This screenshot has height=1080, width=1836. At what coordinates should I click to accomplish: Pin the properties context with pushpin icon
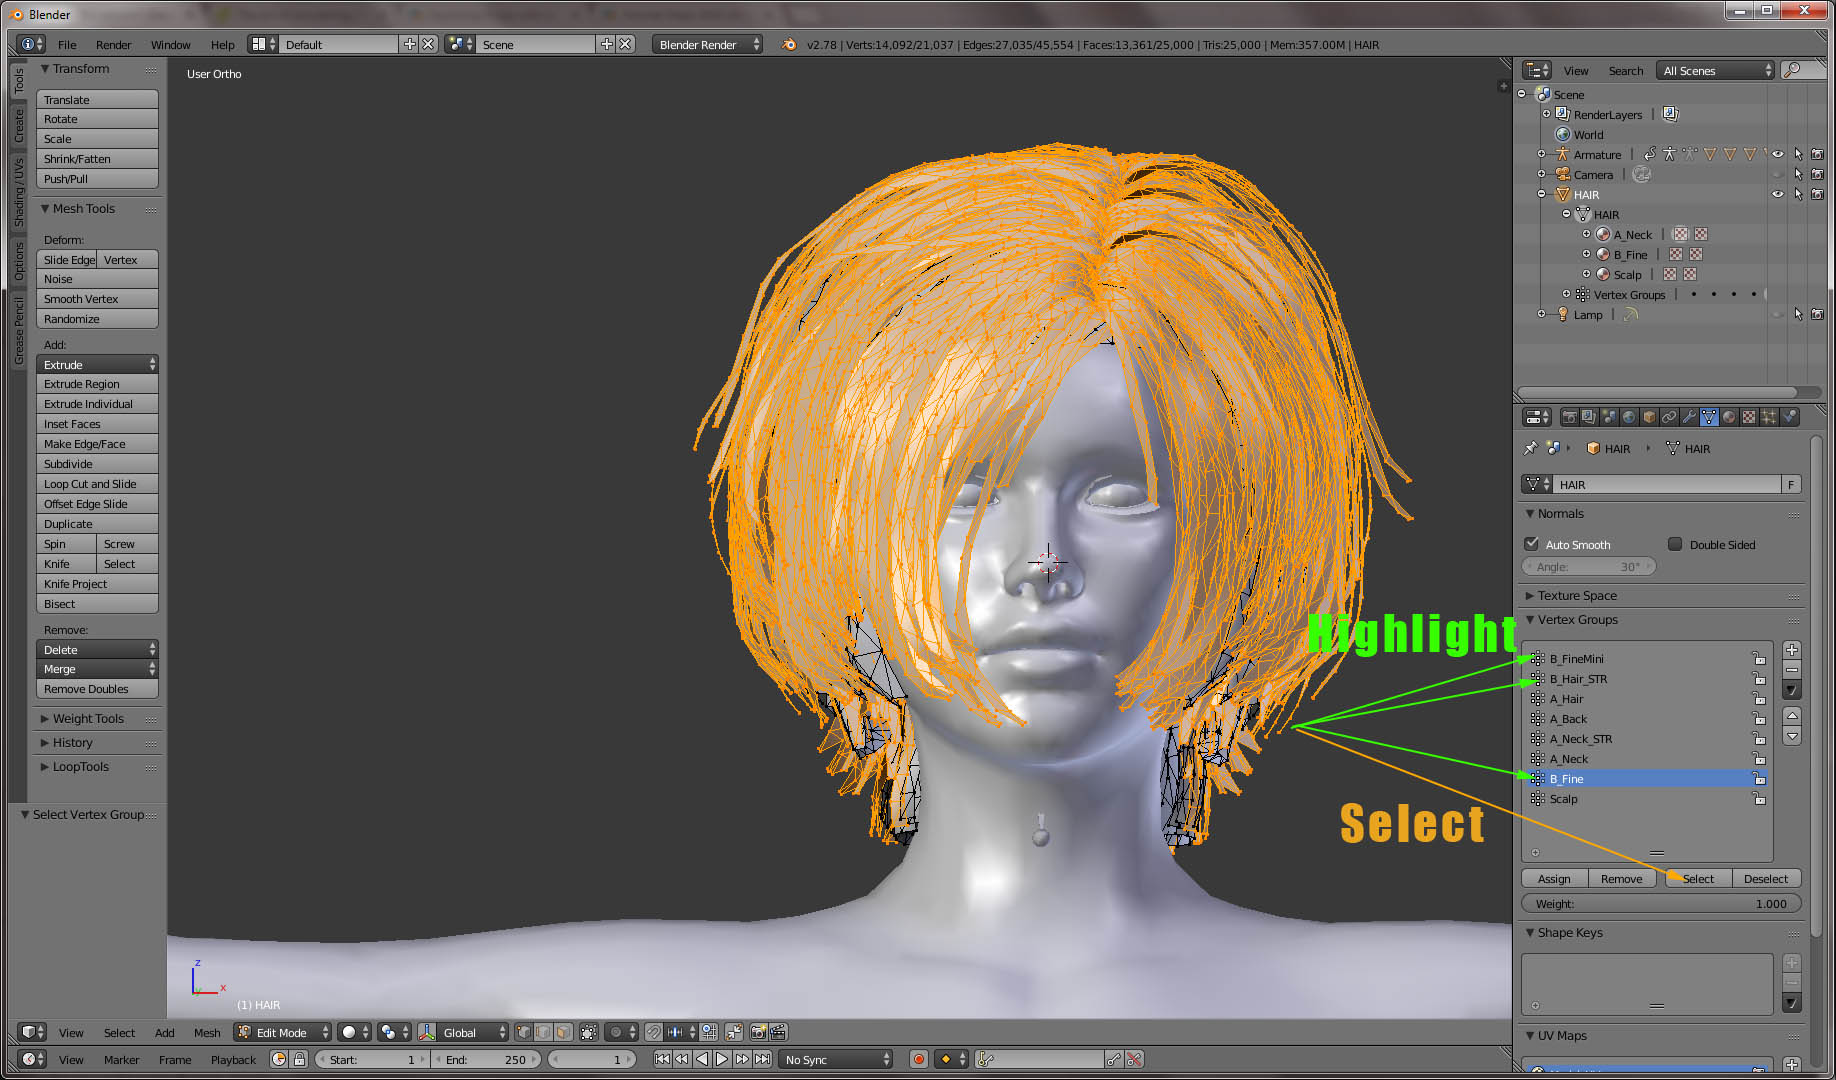1530,448
